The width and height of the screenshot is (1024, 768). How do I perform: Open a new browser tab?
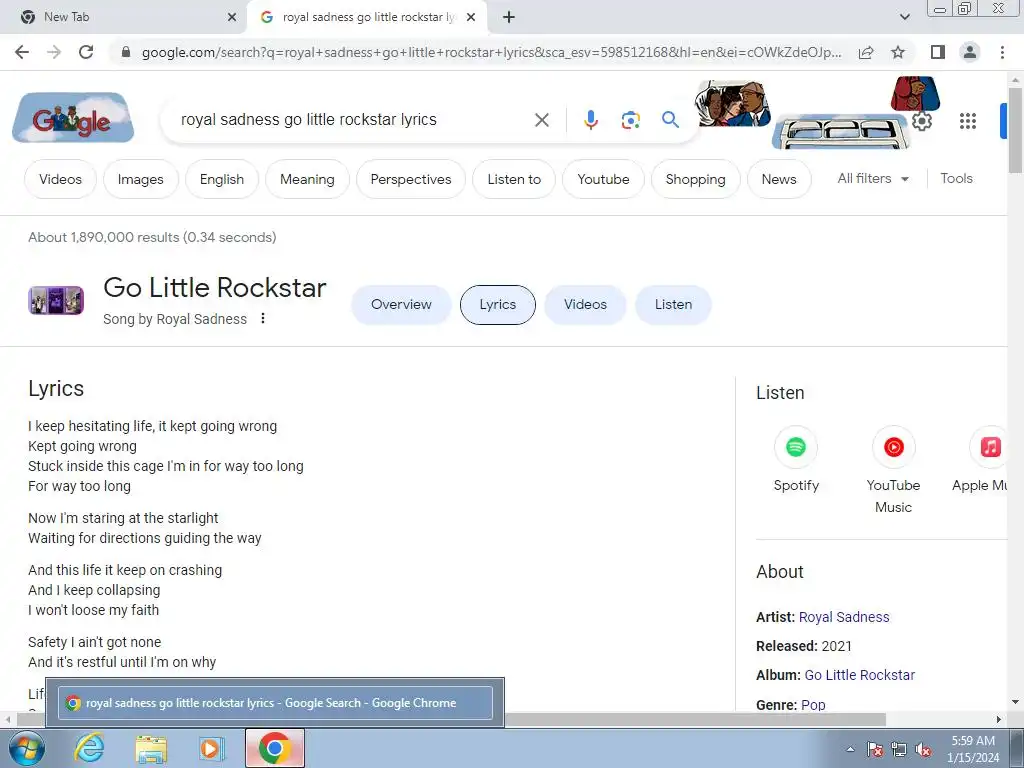click(x=509, y=17)
